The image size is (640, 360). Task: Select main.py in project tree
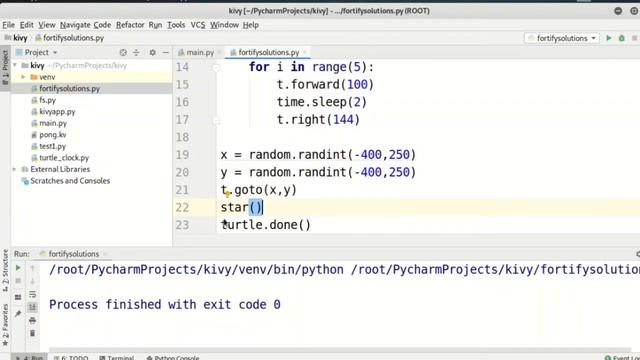click(53, 123)
